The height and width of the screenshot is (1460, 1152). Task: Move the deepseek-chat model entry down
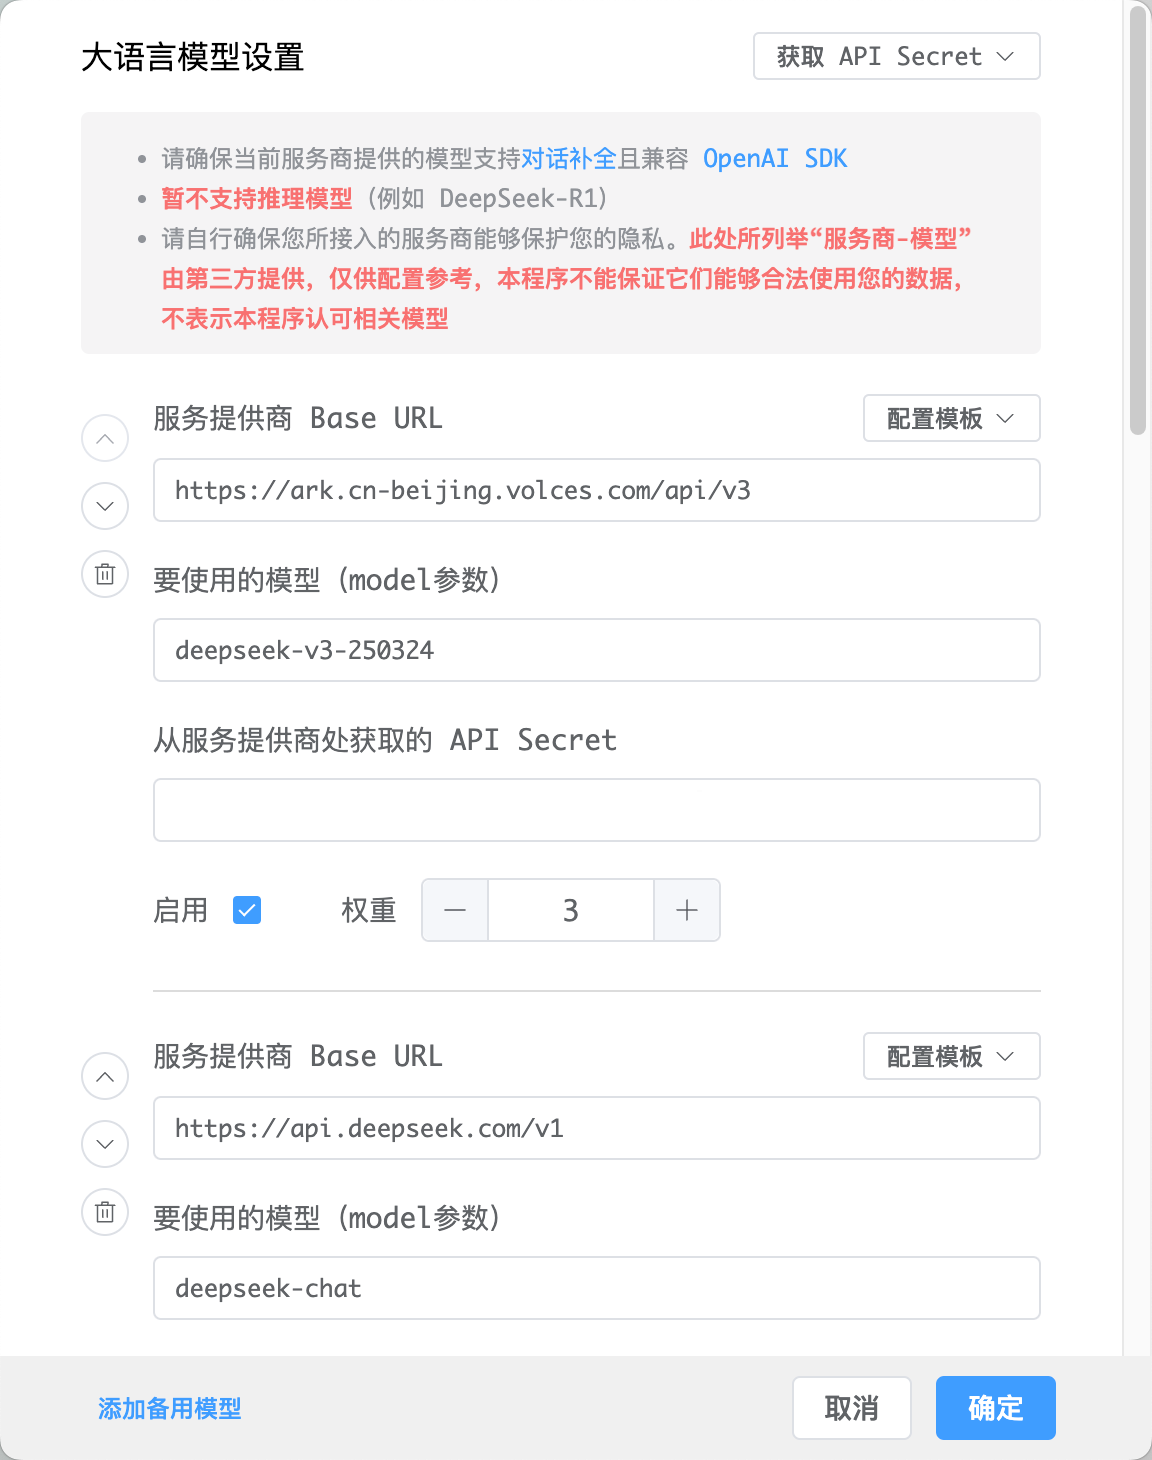pyautogui.click(x=104, y=1144)
